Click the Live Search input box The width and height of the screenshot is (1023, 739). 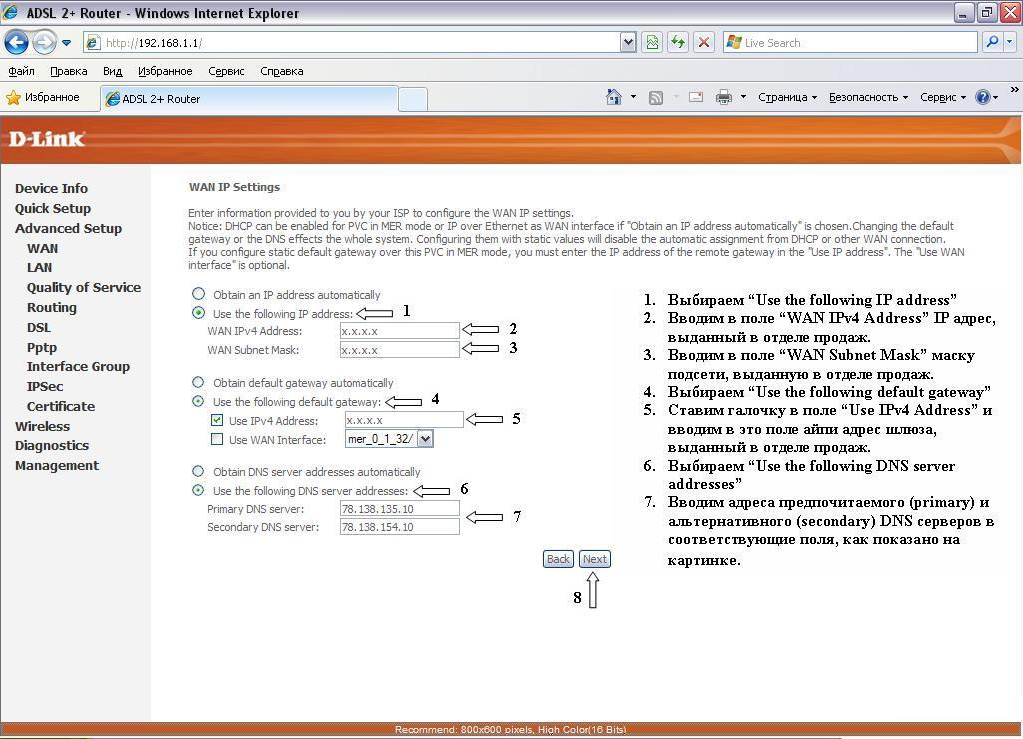tap(850, 43)
